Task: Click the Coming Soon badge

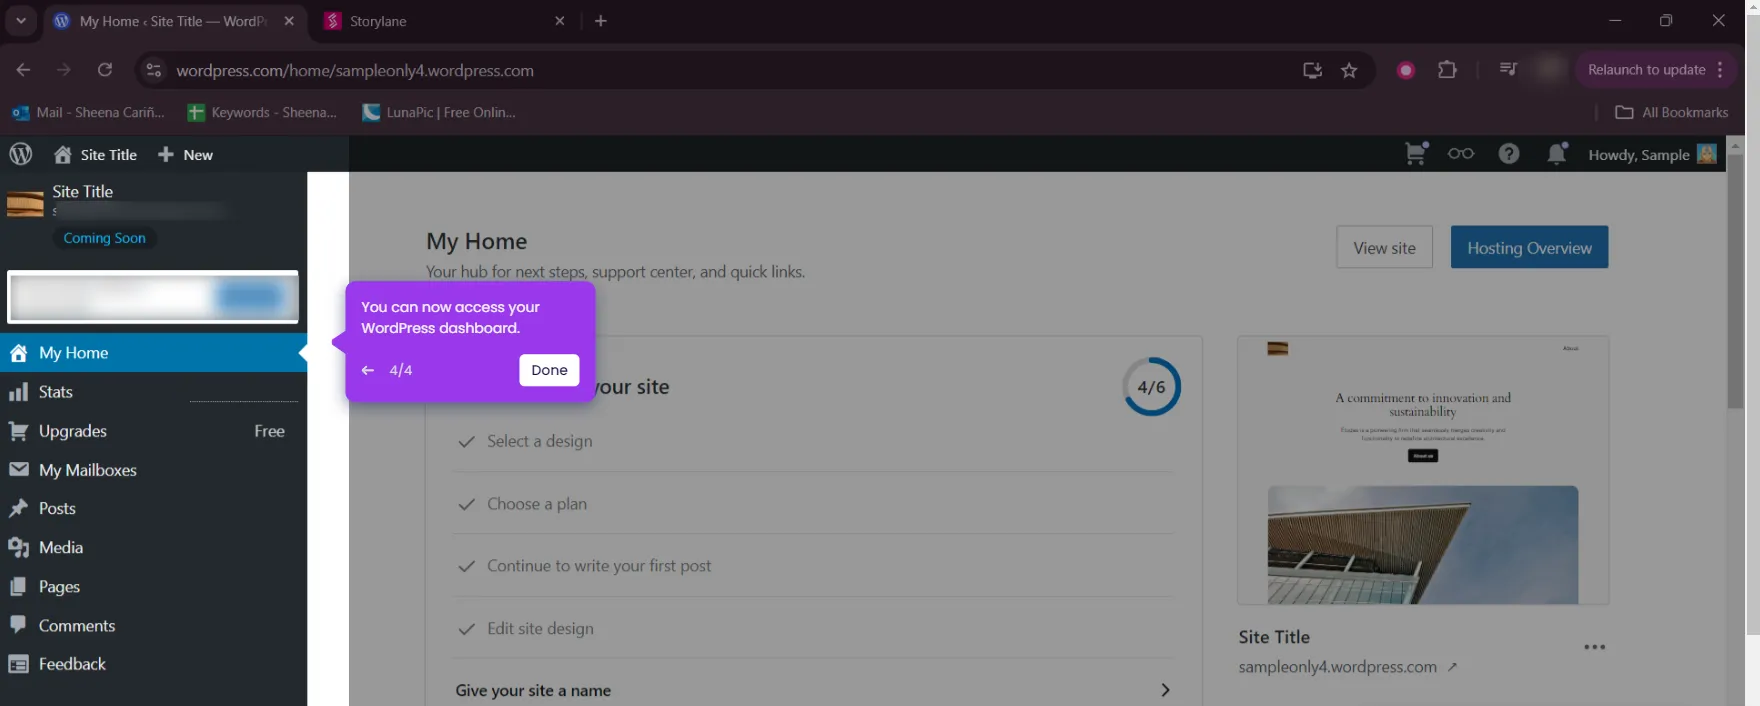Action: [104, 238]
